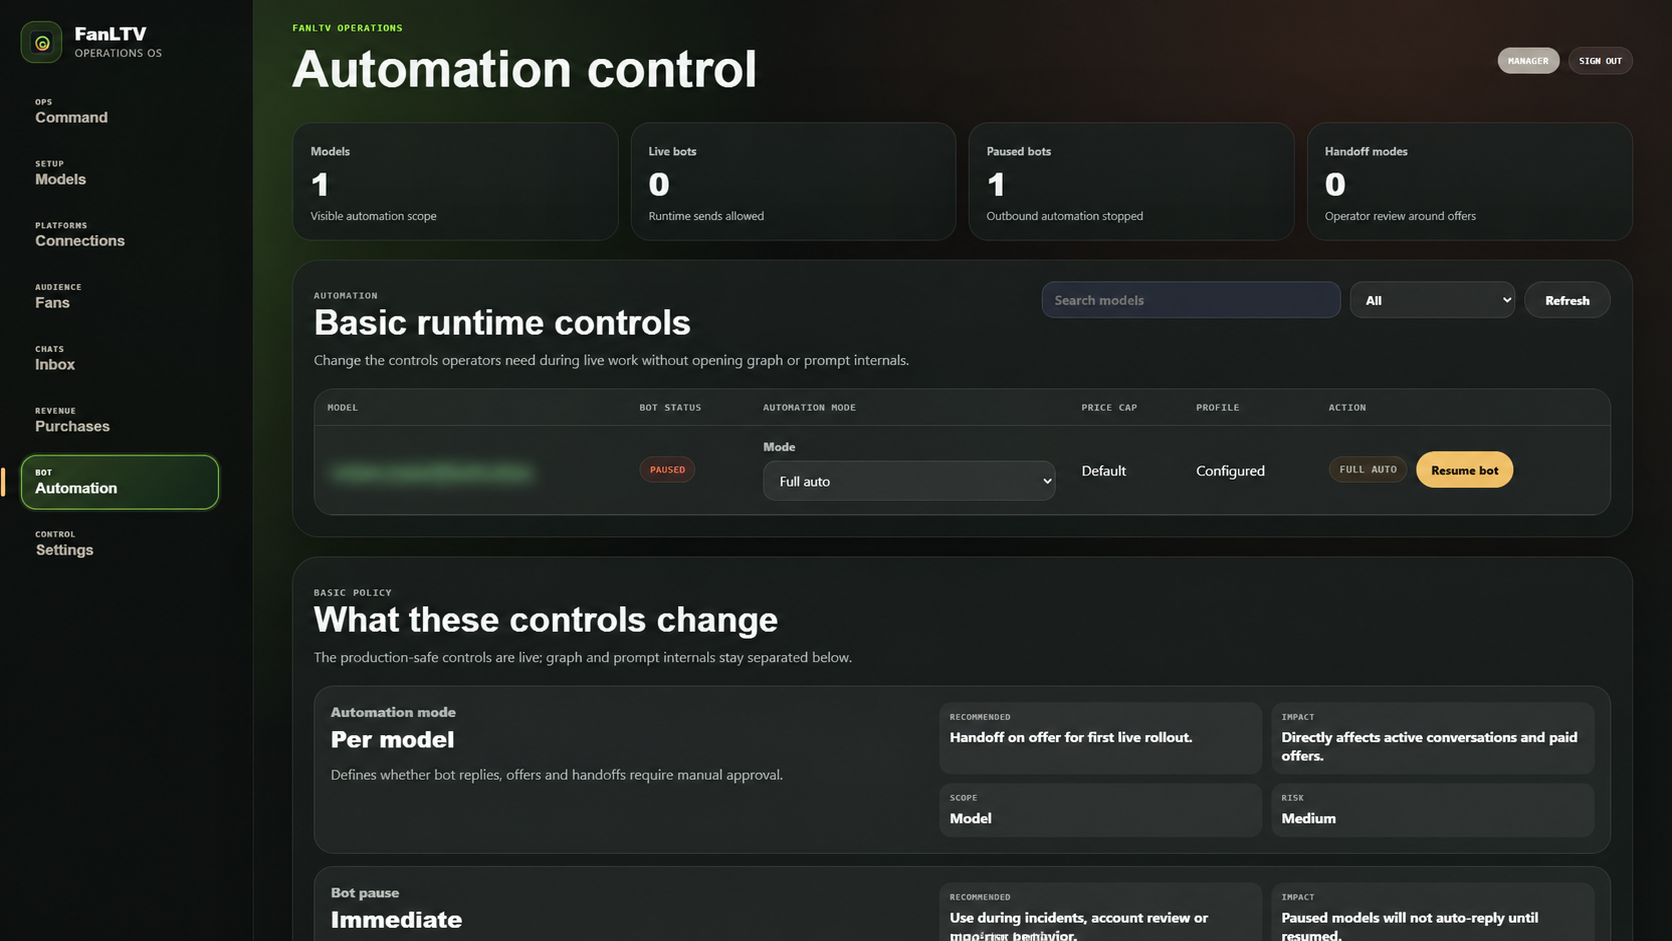Click the 'What these controls change' heading

click(x=545, y=620)
